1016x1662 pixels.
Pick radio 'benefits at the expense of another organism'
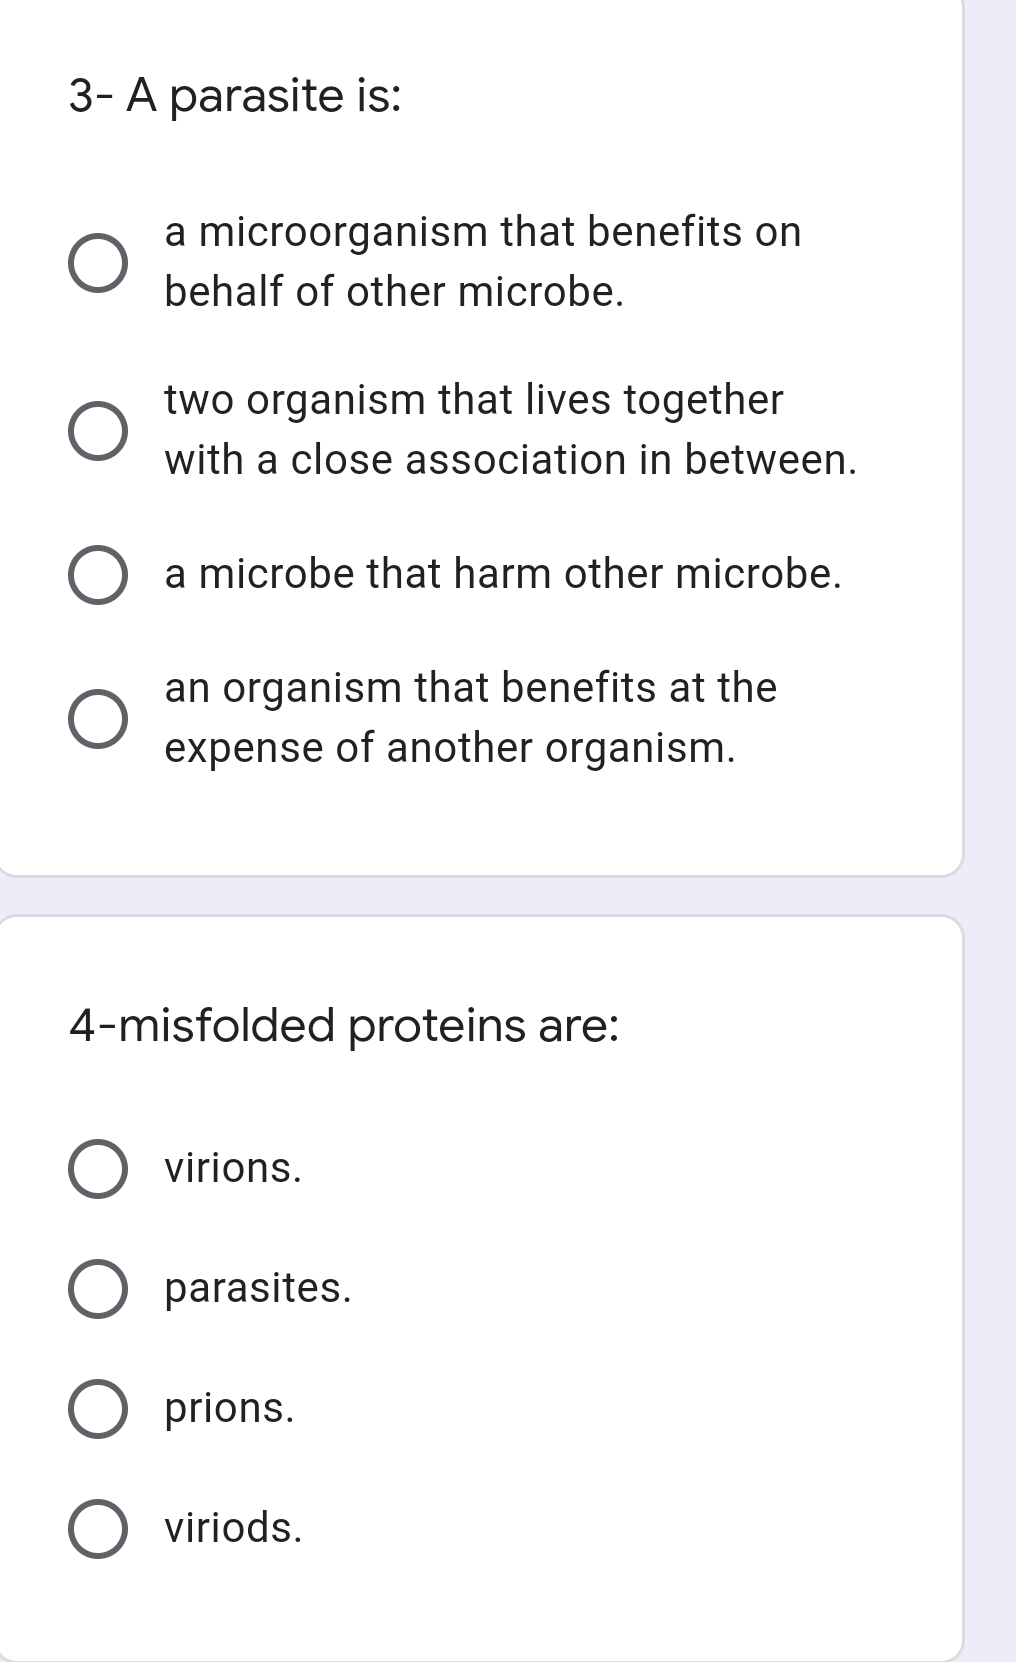coord(98,719)
